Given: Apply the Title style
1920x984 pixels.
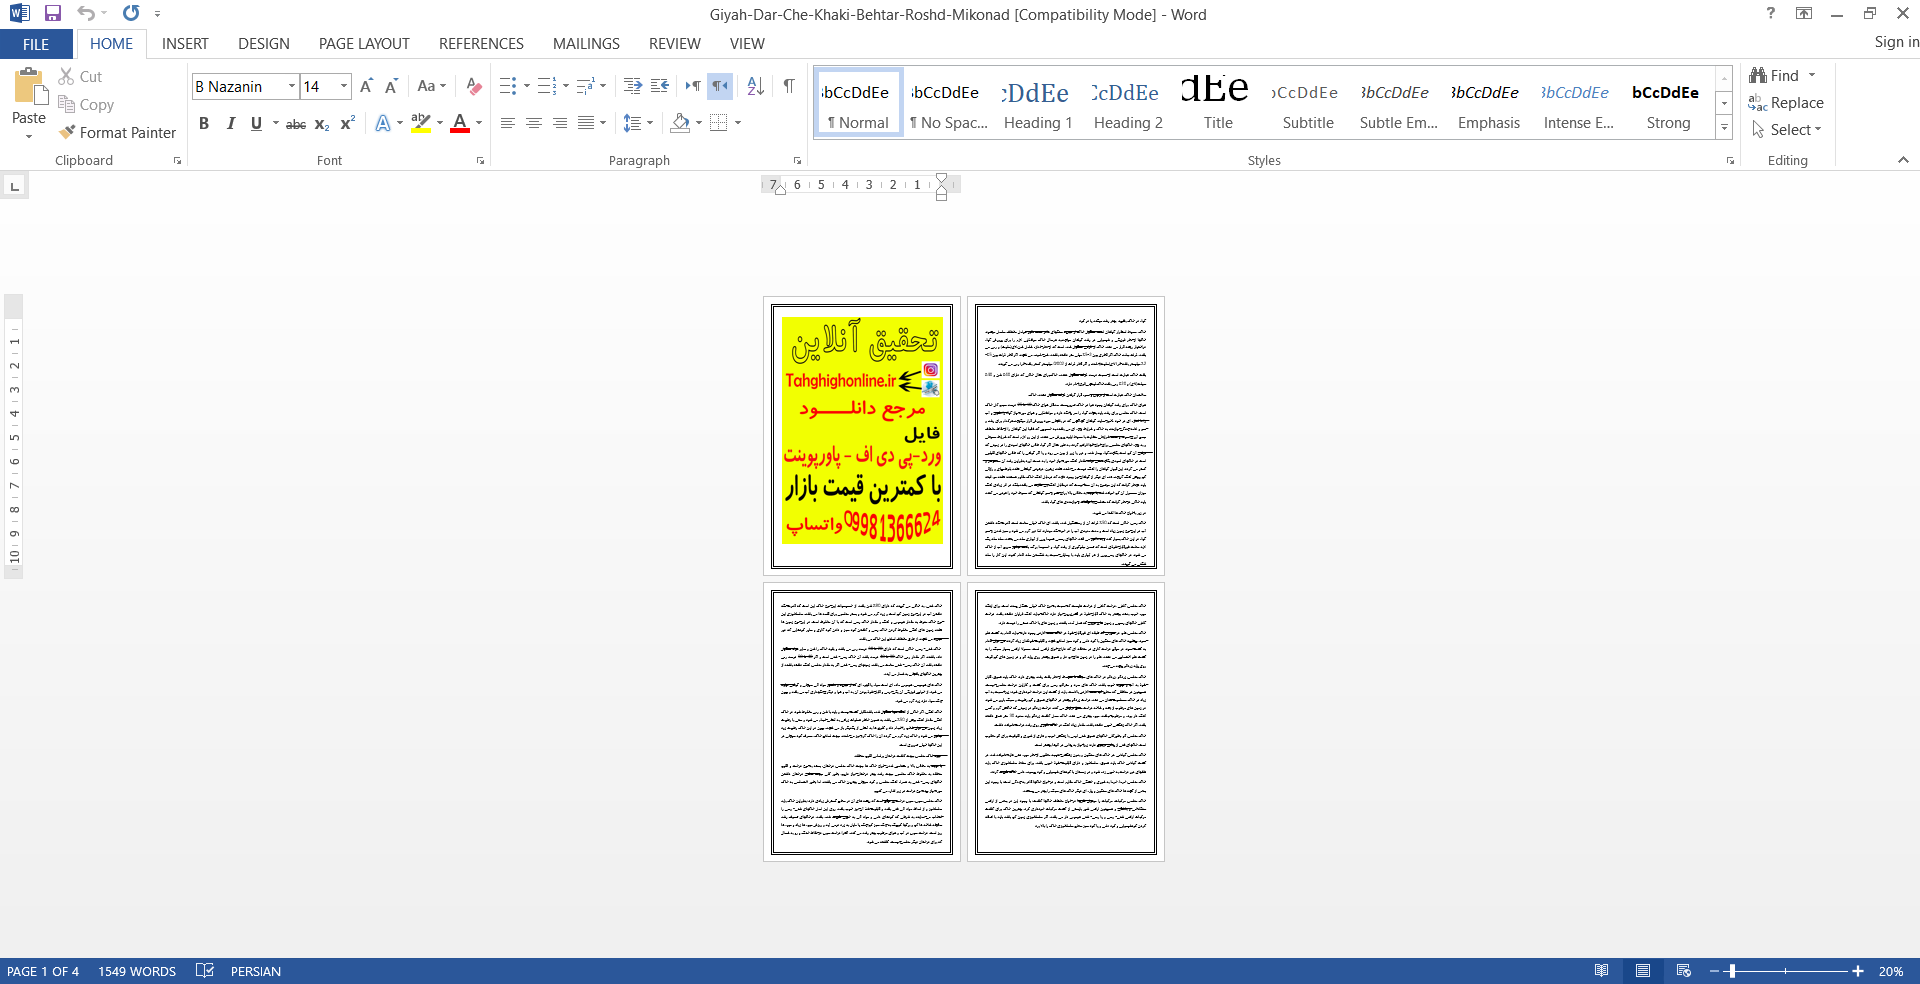Looking at the screenshot, I should tap(1217, 103).
